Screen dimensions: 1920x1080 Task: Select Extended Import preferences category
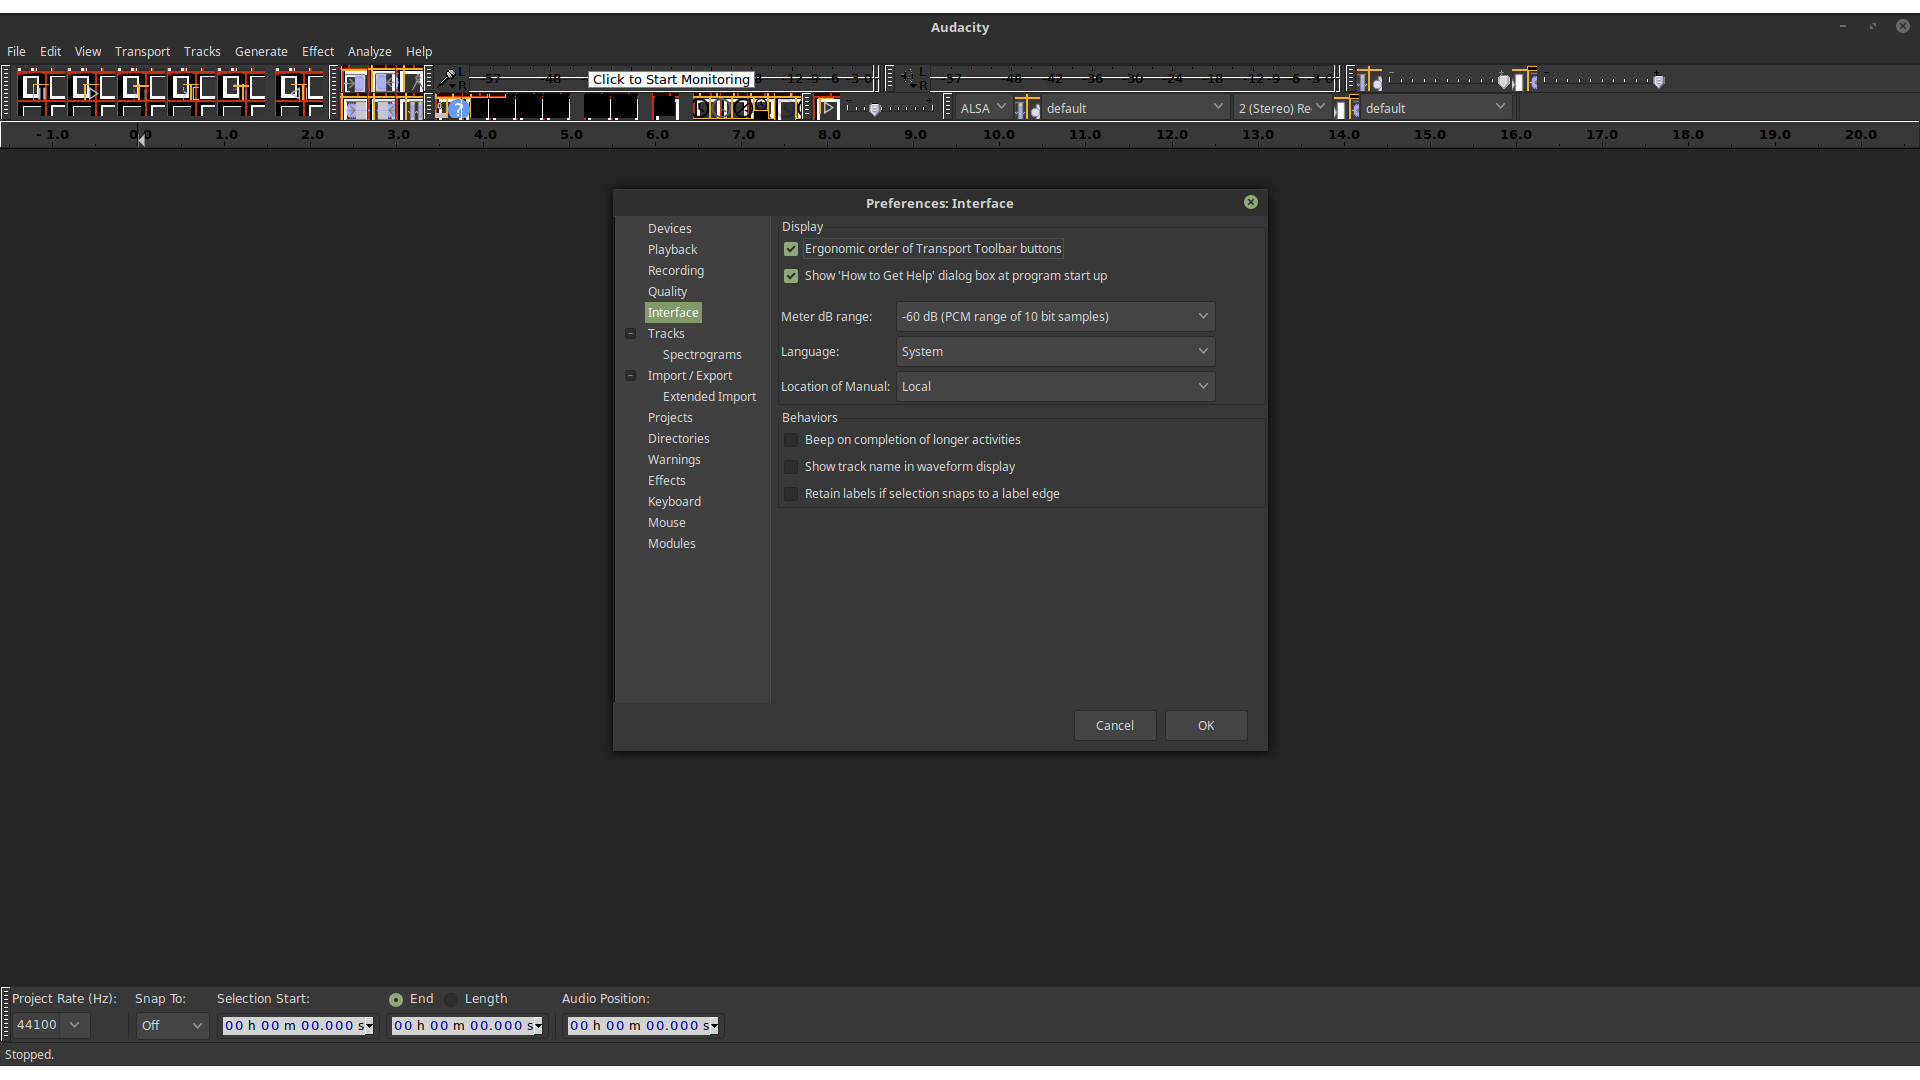point(709,397)
